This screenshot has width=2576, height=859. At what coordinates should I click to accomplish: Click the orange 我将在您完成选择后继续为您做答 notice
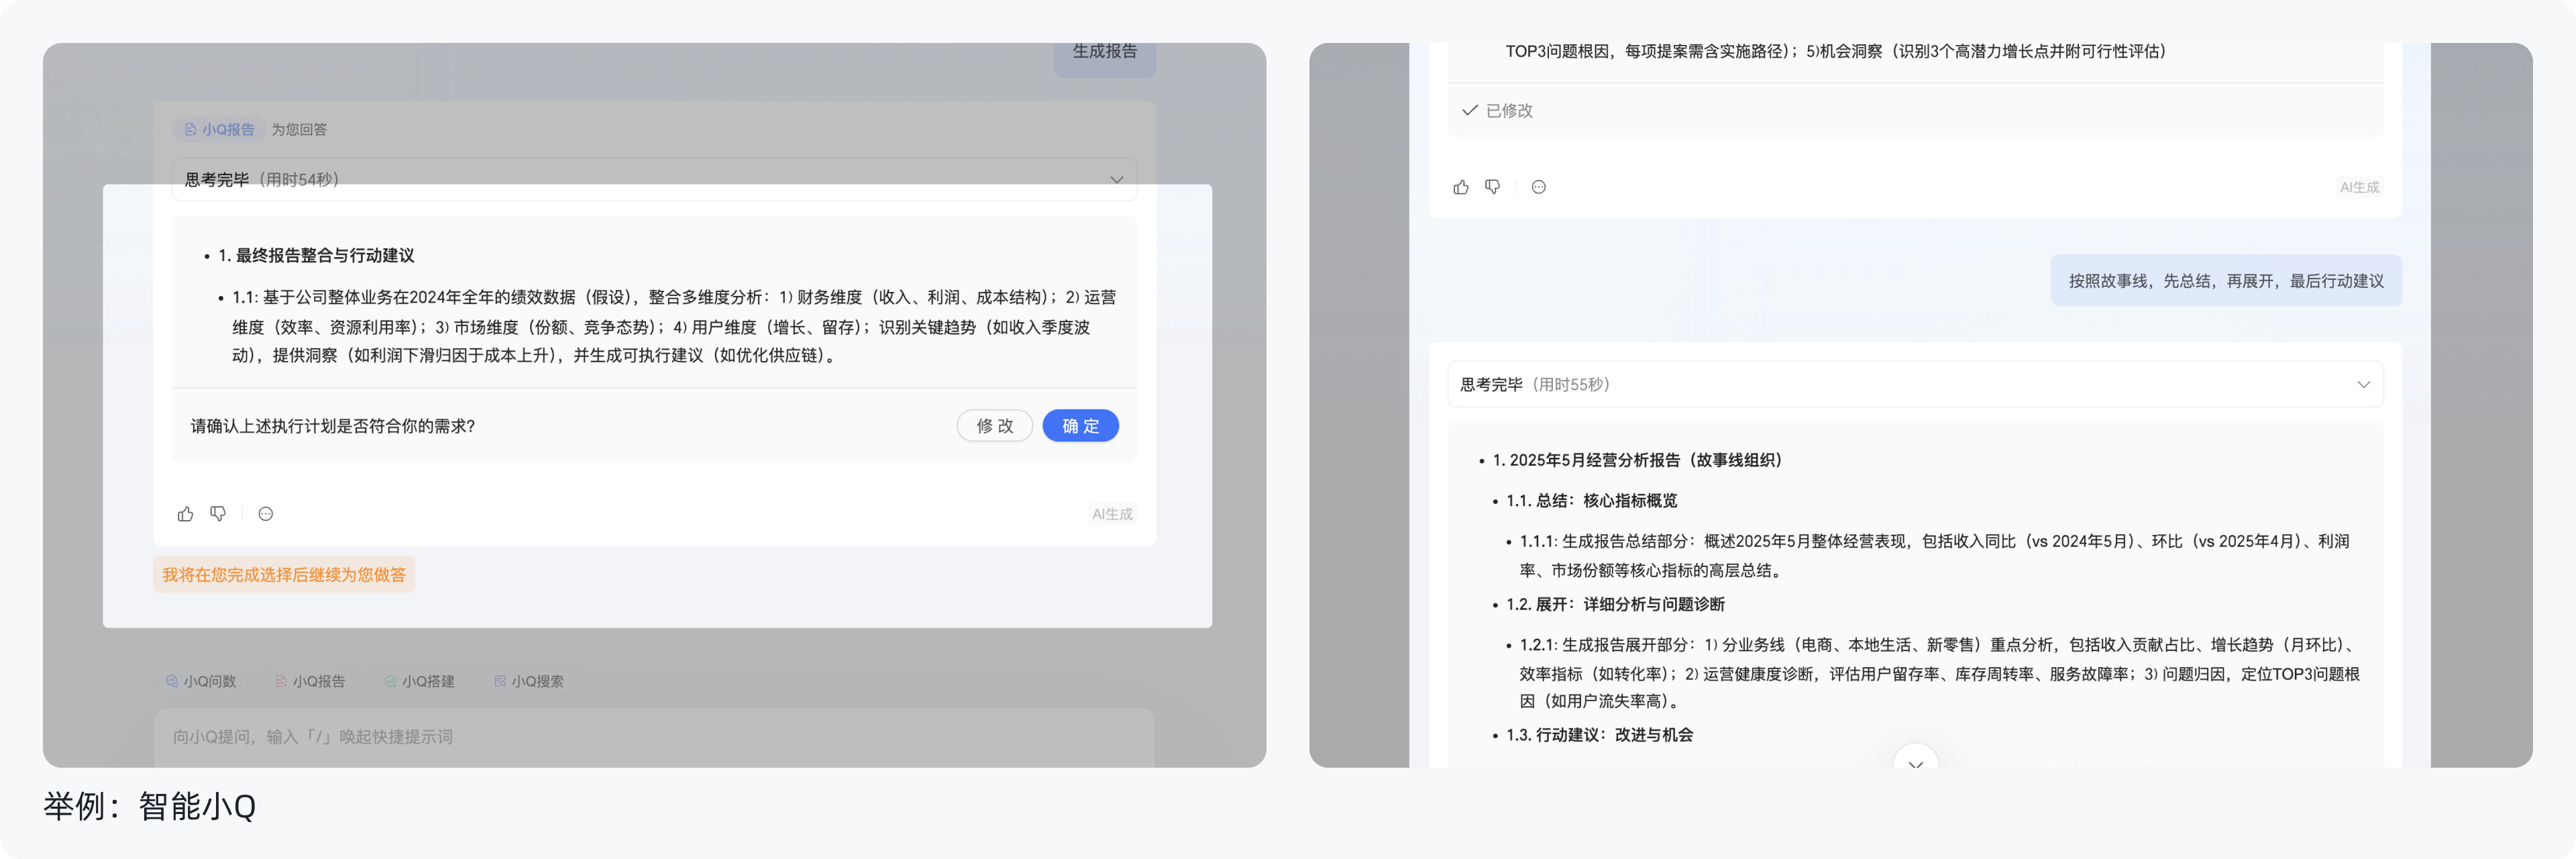point(284,574)
